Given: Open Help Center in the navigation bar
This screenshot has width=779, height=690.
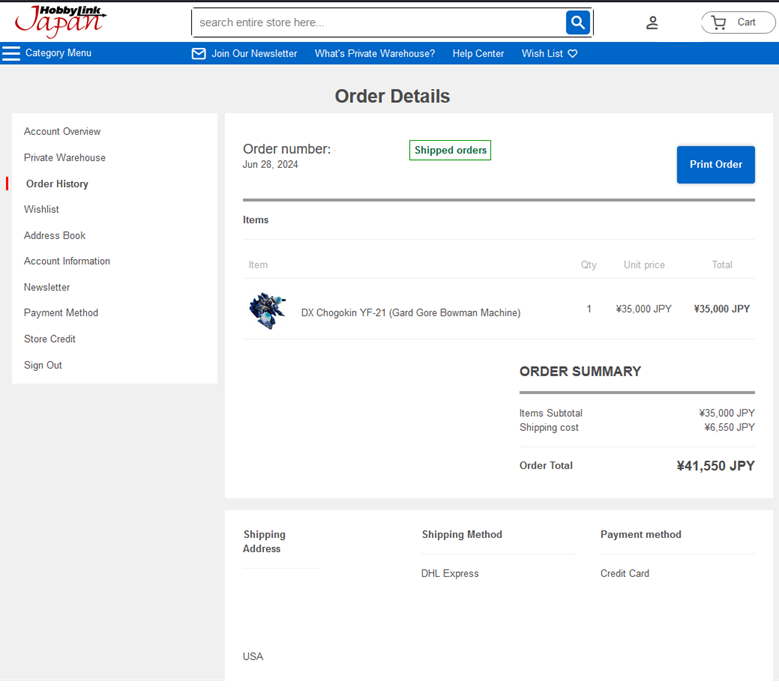Looking at the screenshot, I should click(x=478, y=54).
